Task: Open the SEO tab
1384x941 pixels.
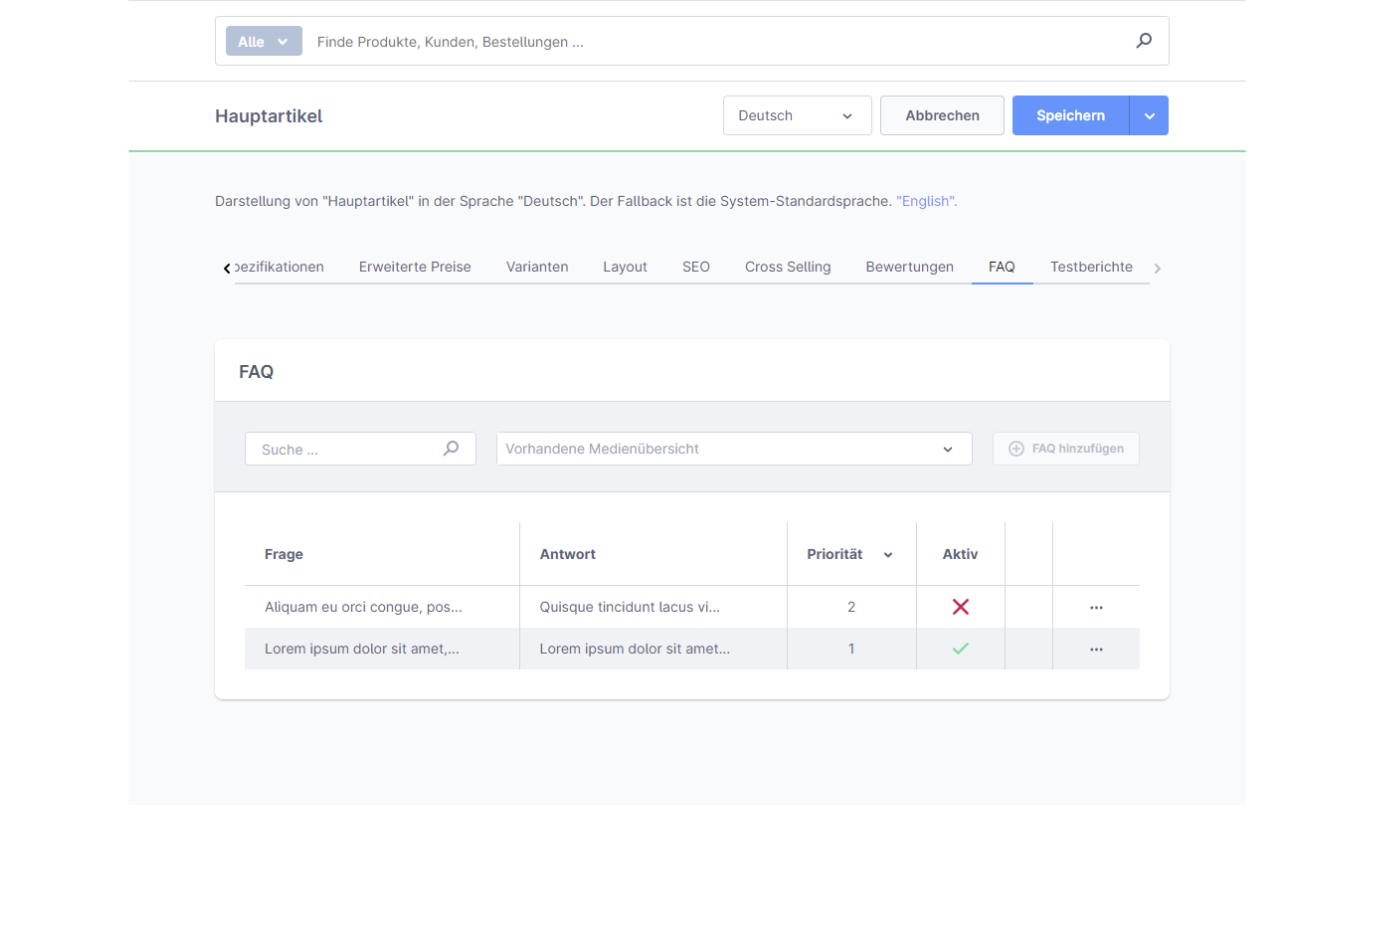Action: point(696,267)
